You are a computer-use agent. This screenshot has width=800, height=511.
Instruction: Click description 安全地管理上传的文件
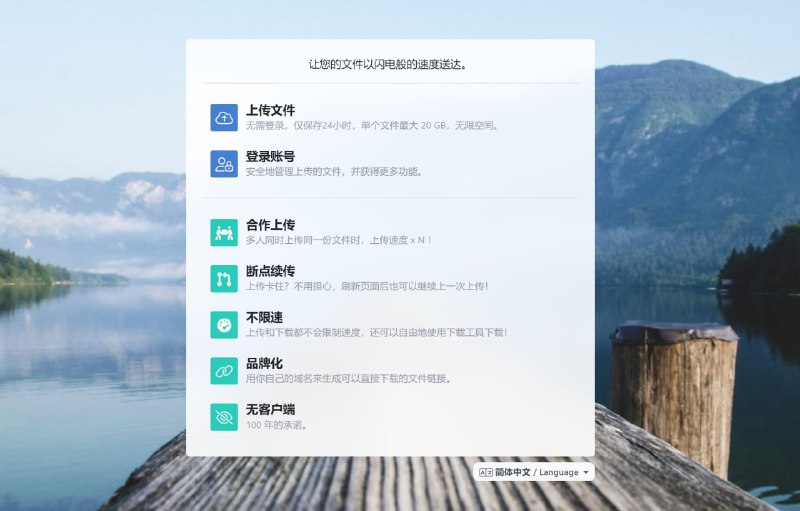[293, 171]
